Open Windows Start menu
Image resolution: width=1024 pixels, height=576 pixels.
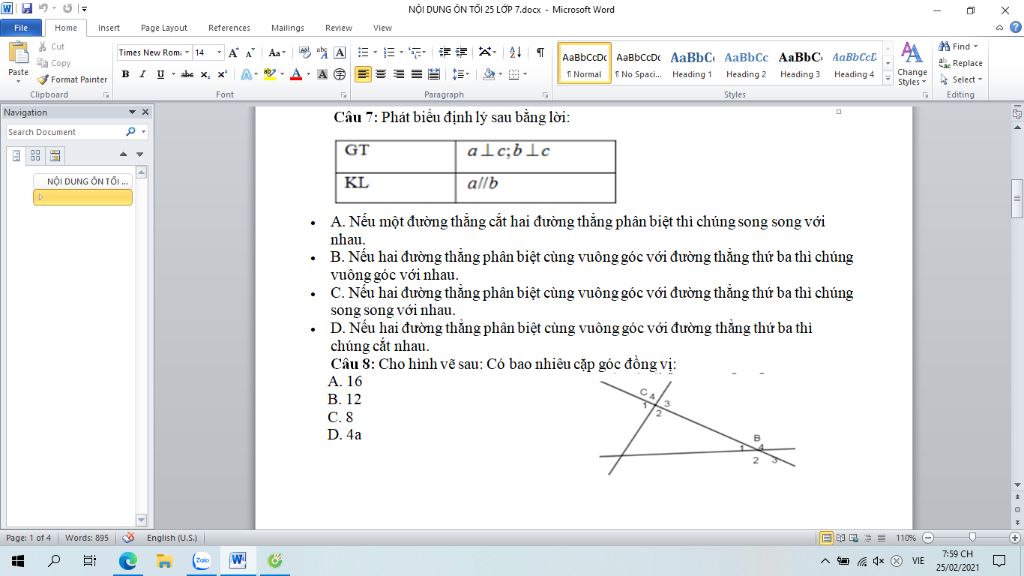click(18, 560)
